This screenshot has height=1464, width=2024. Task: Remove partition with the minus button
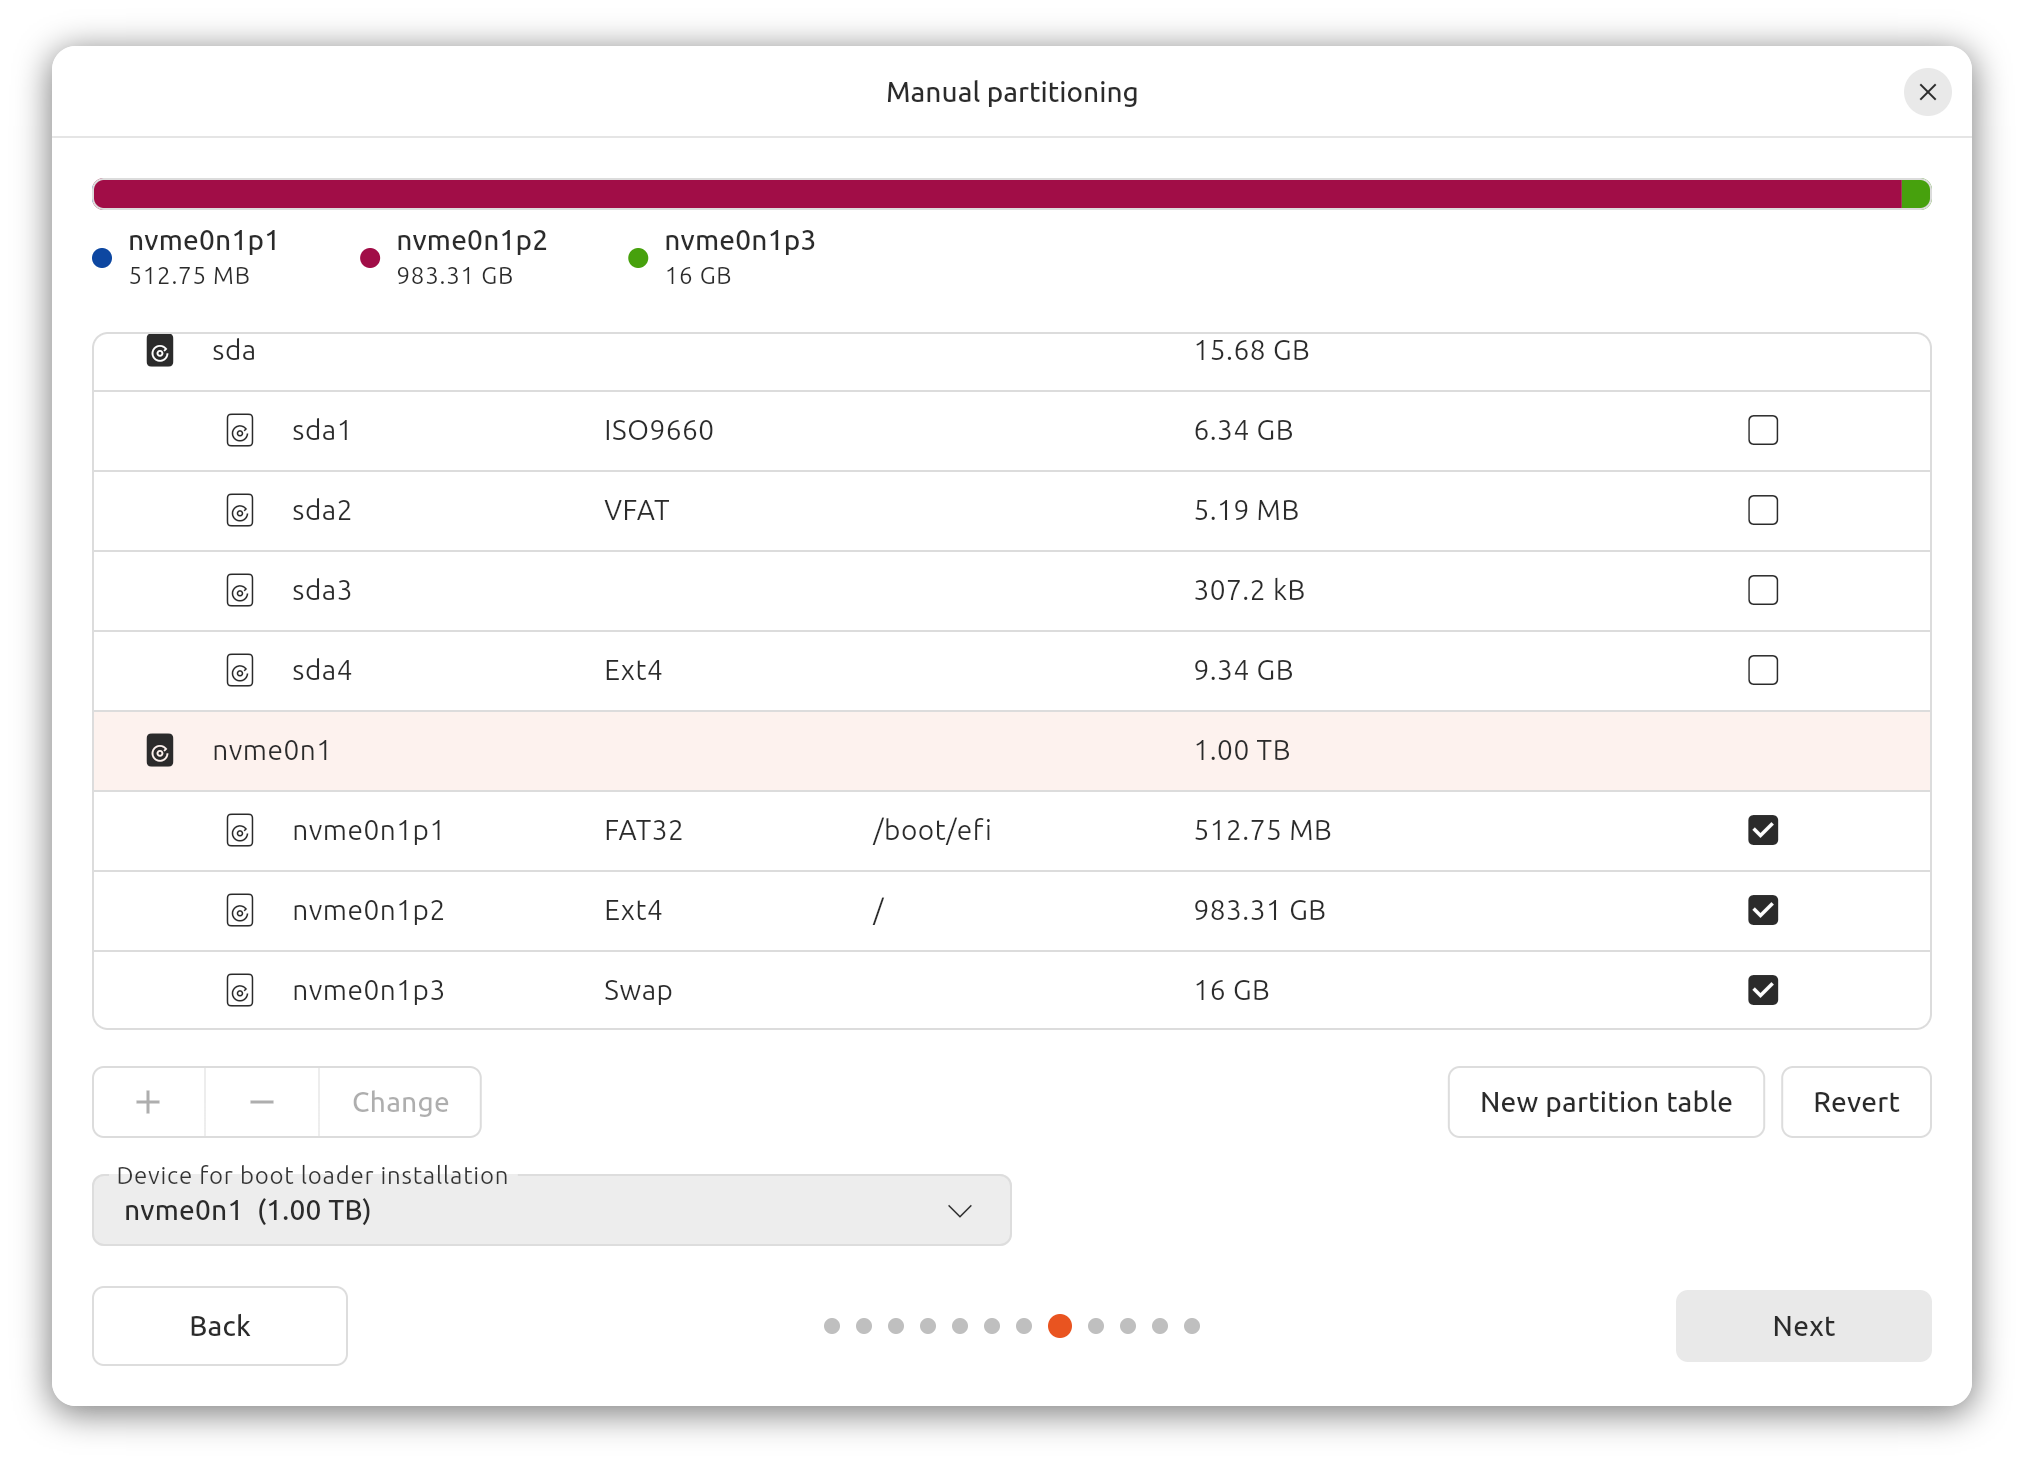(x=262, y=1102)
